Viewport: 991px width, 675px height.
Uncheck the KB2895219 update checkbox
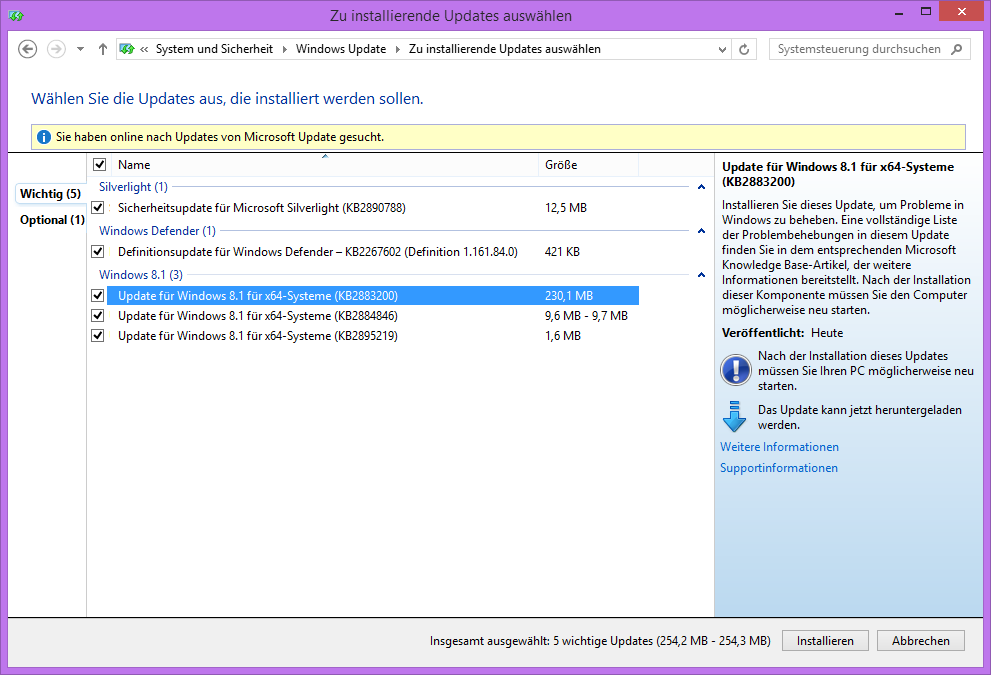97,336
